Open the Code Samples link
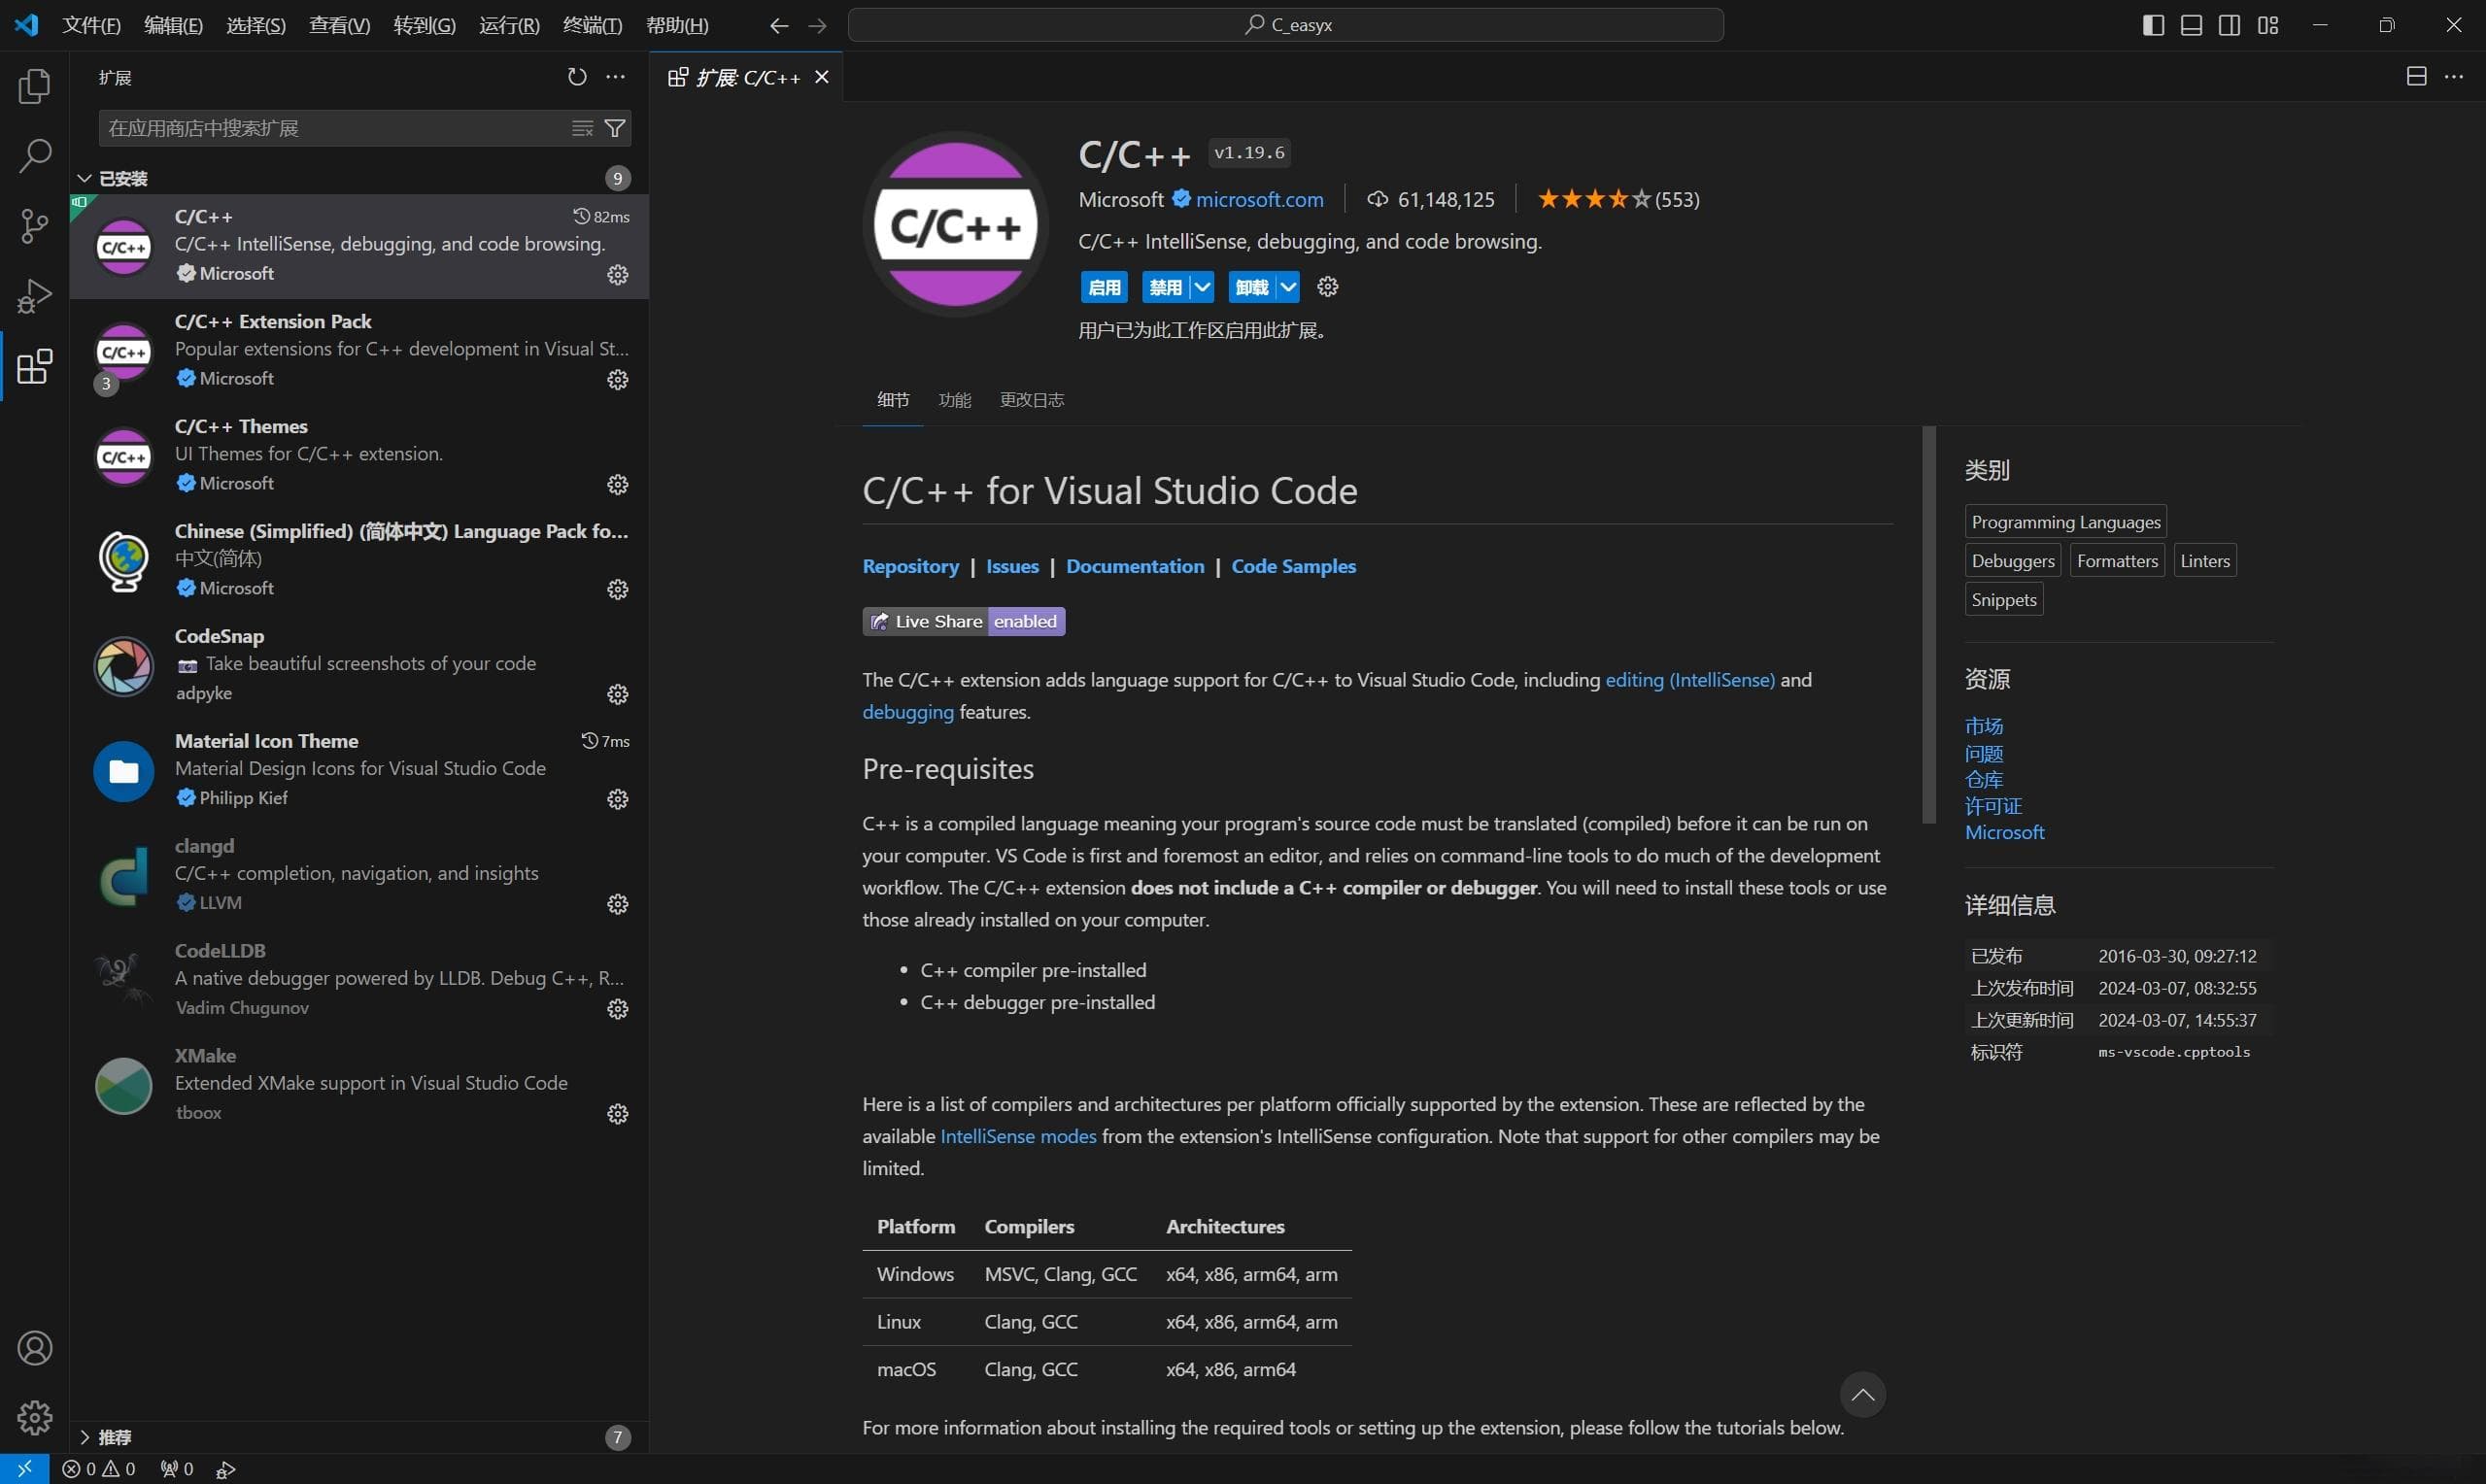This screenshot has height=1484, width=2486. (1293, 566)
